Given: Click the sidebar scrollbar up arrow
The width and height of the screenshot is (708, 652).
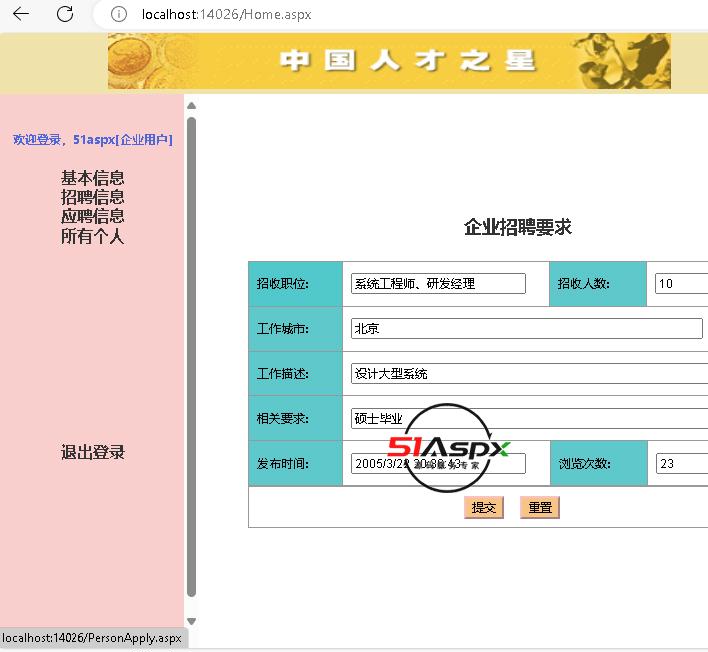Looking at the screenshot, I should (191, 105).
